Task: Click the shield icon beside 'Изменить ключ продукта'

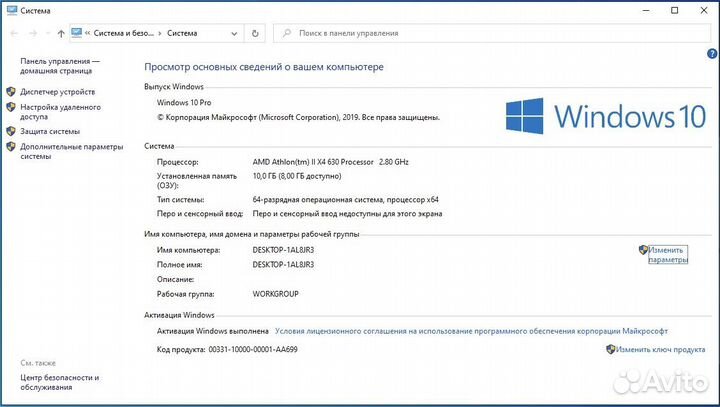Action: click(x=610, y=349)
